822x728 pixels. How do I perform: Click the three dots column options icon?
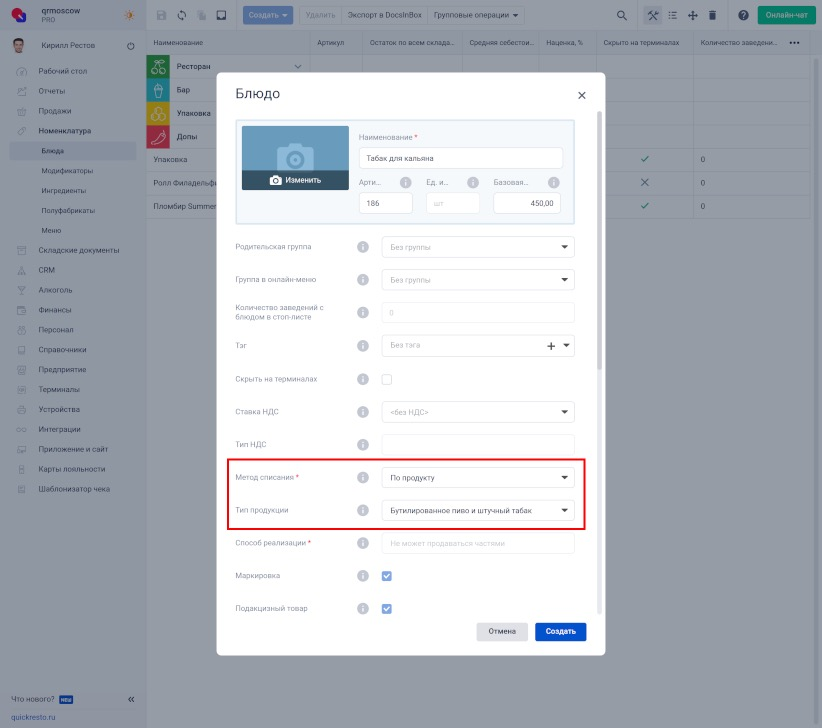794,43
